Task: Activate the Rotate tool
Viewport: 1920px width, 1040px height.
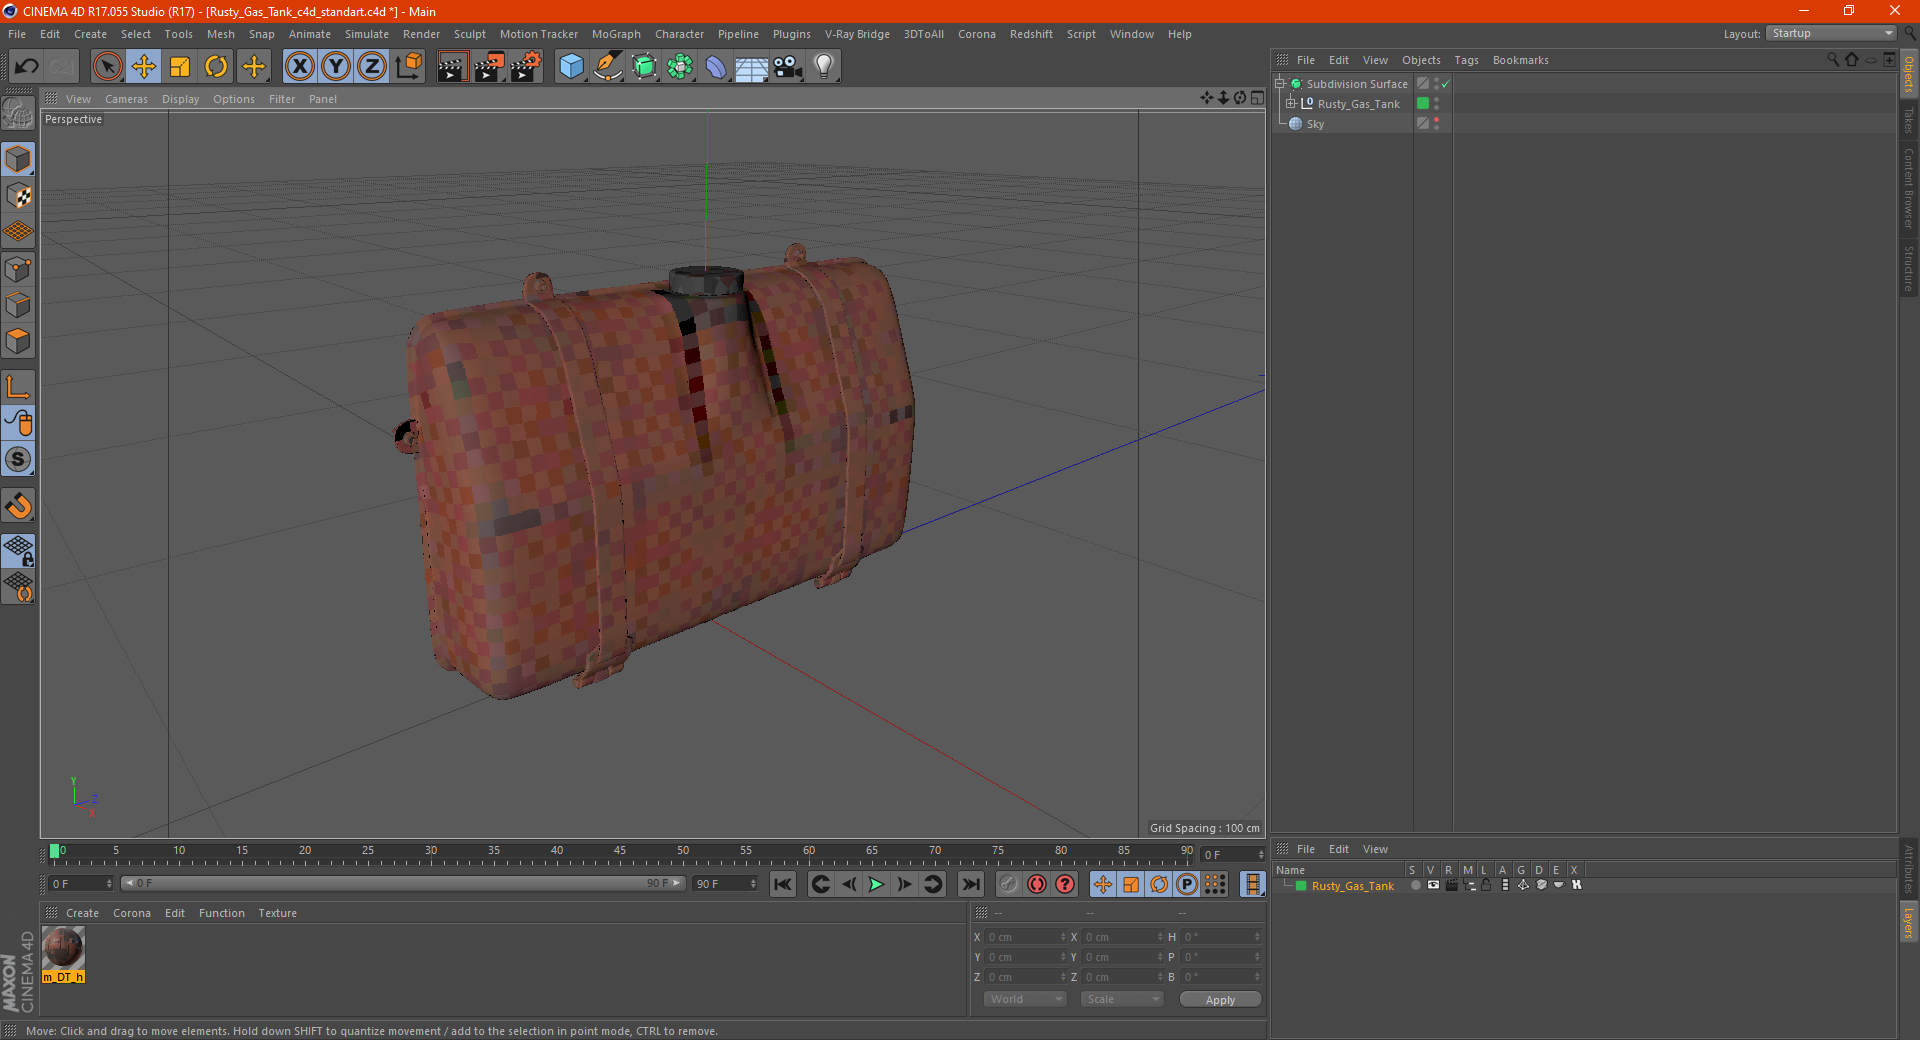Action: pos(216,67)
